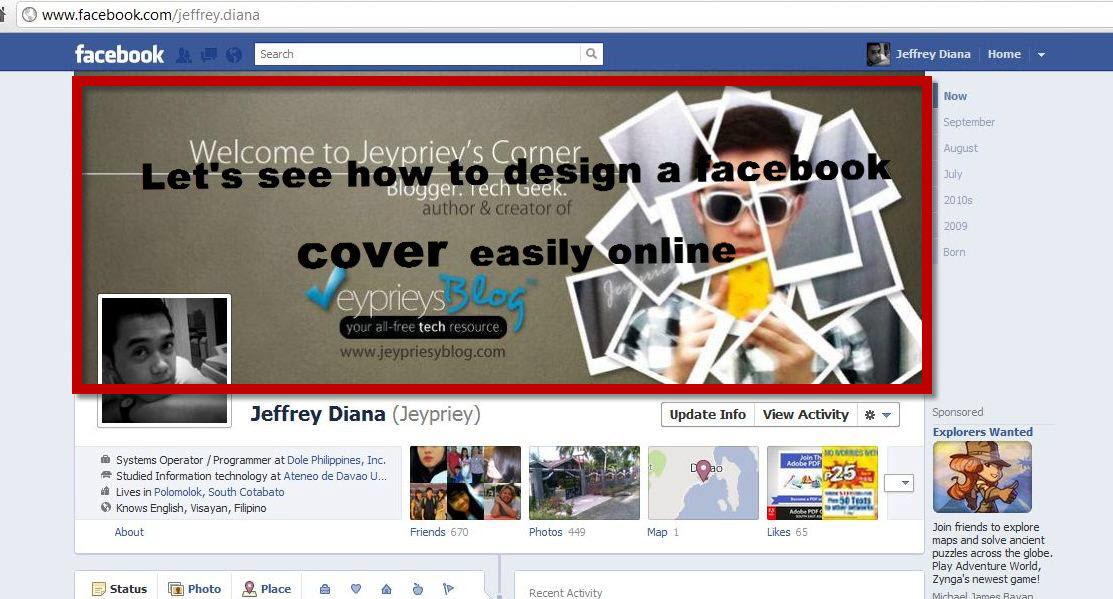Open the messages icon

[x=208, y=55]
